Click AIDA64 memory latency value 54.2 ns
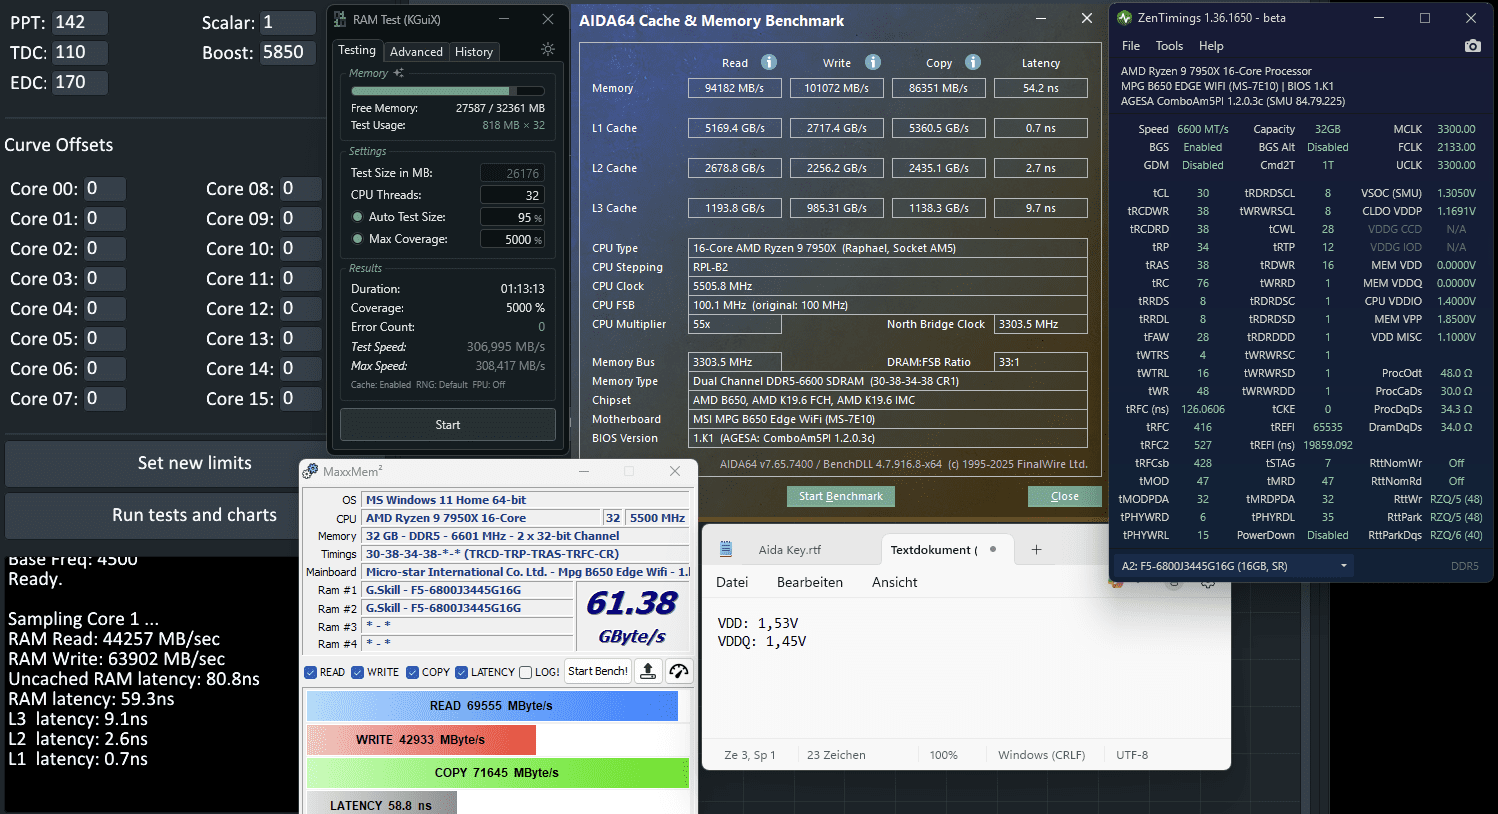1498x814 pixels. tap(1040, 88)
